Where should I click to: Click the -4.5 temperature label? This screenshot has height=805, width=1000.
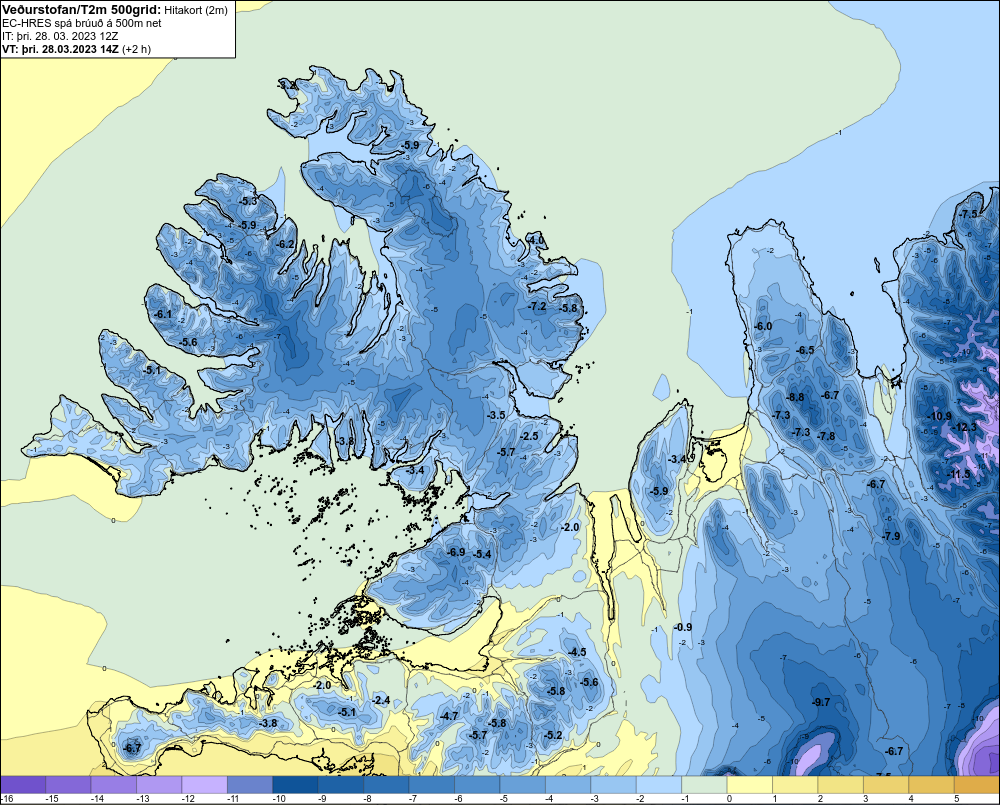(x=577, y=652)
